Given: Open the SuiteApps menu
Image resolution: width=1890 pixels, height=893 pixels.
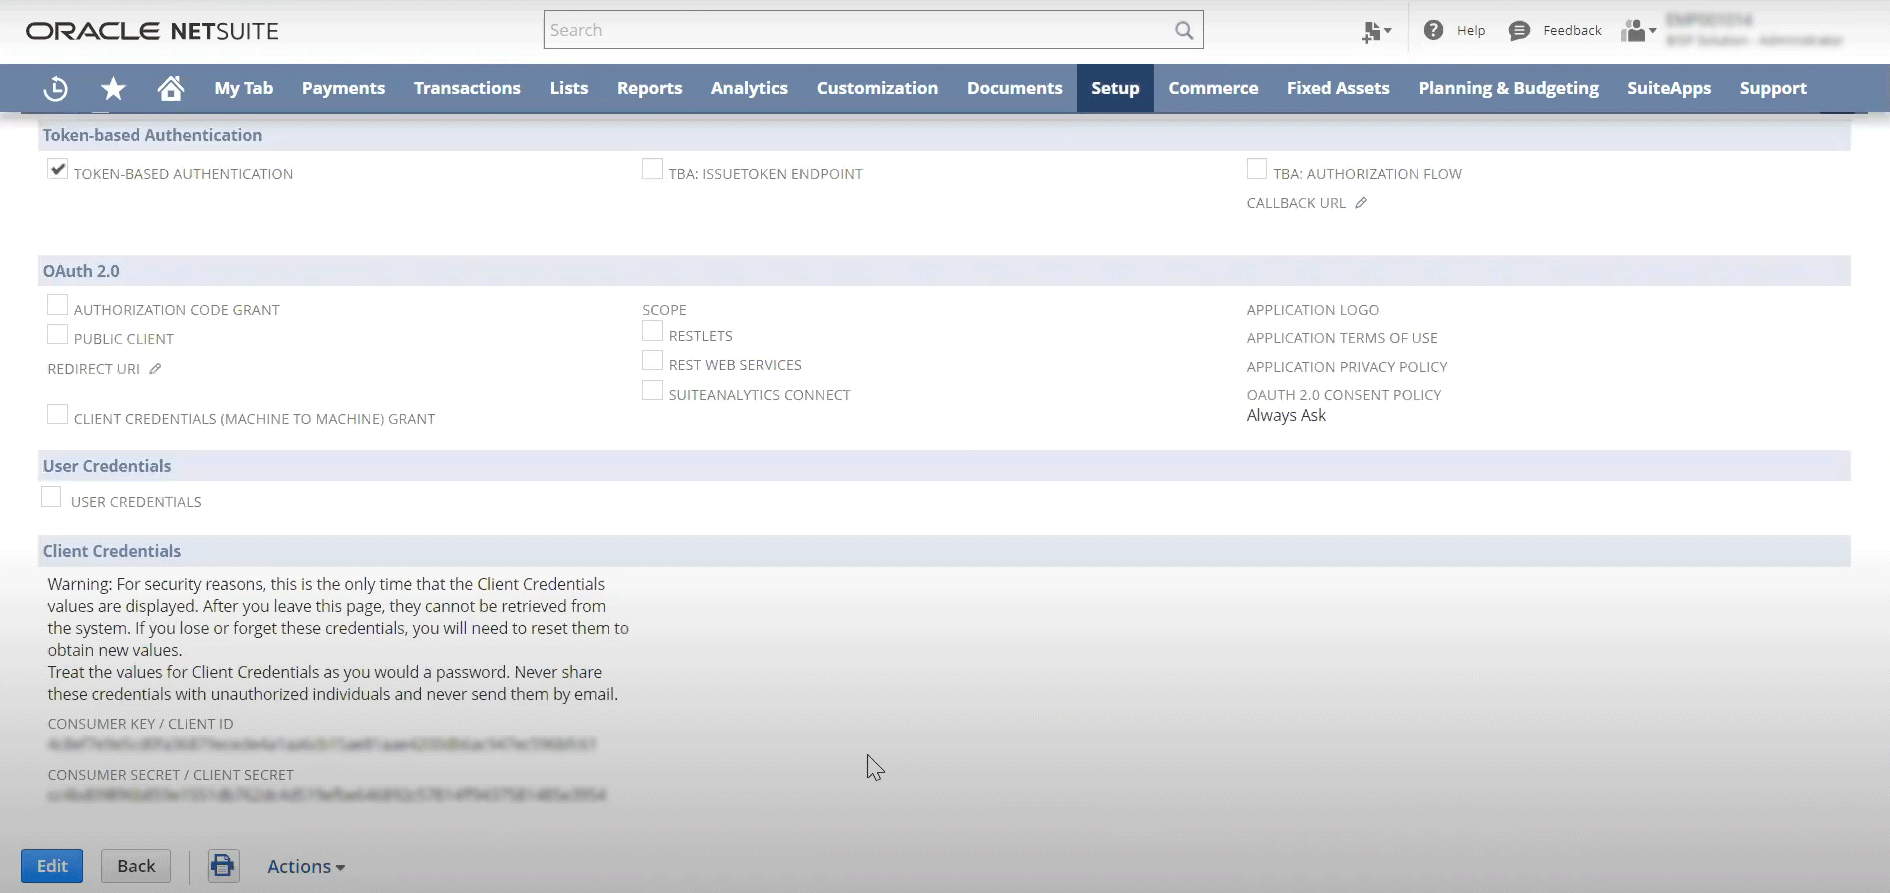Looking at the screenshot, I should 1669,88.
